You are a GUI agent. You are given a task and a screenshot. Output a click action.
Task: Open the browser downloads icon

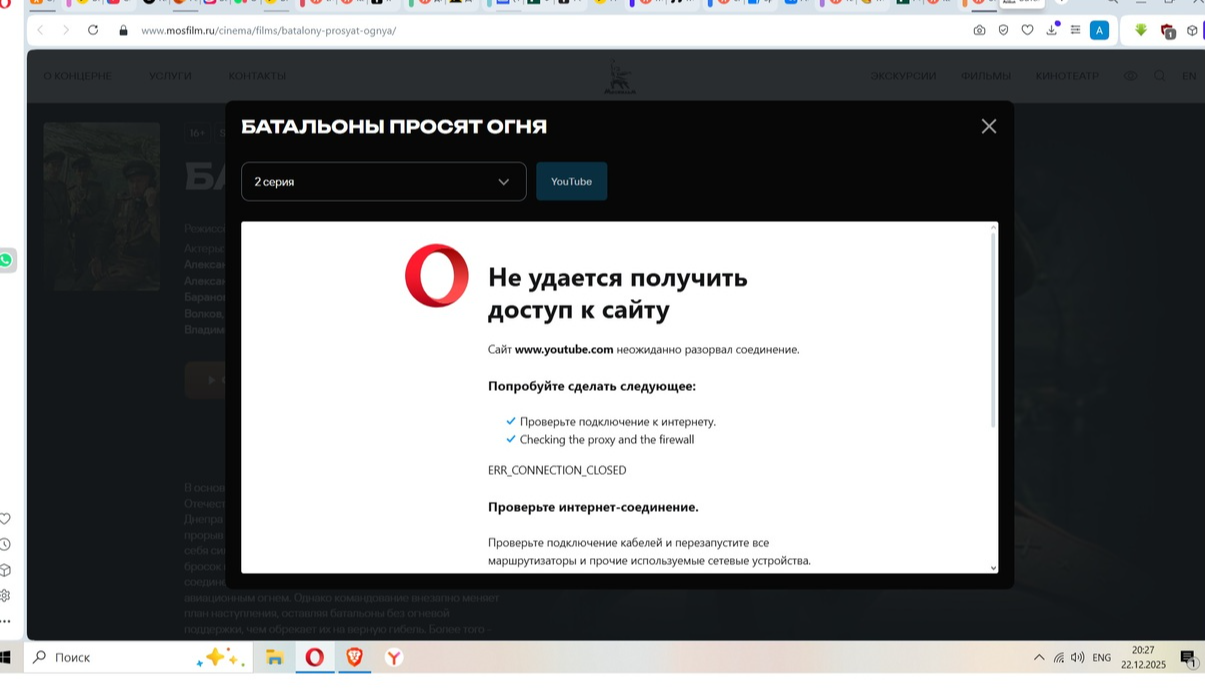(x=1052, y=30)
